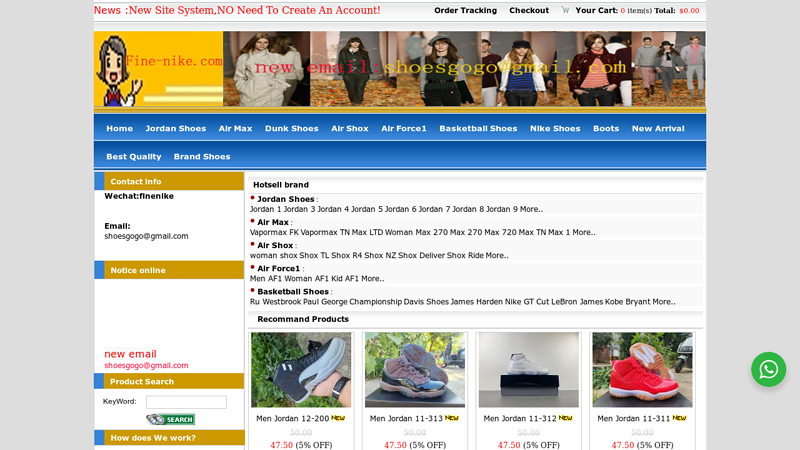Image resolution: width=800 pixels, height=450 pixels.
Task: Click the KeyWord search input field
Action: 186,402
